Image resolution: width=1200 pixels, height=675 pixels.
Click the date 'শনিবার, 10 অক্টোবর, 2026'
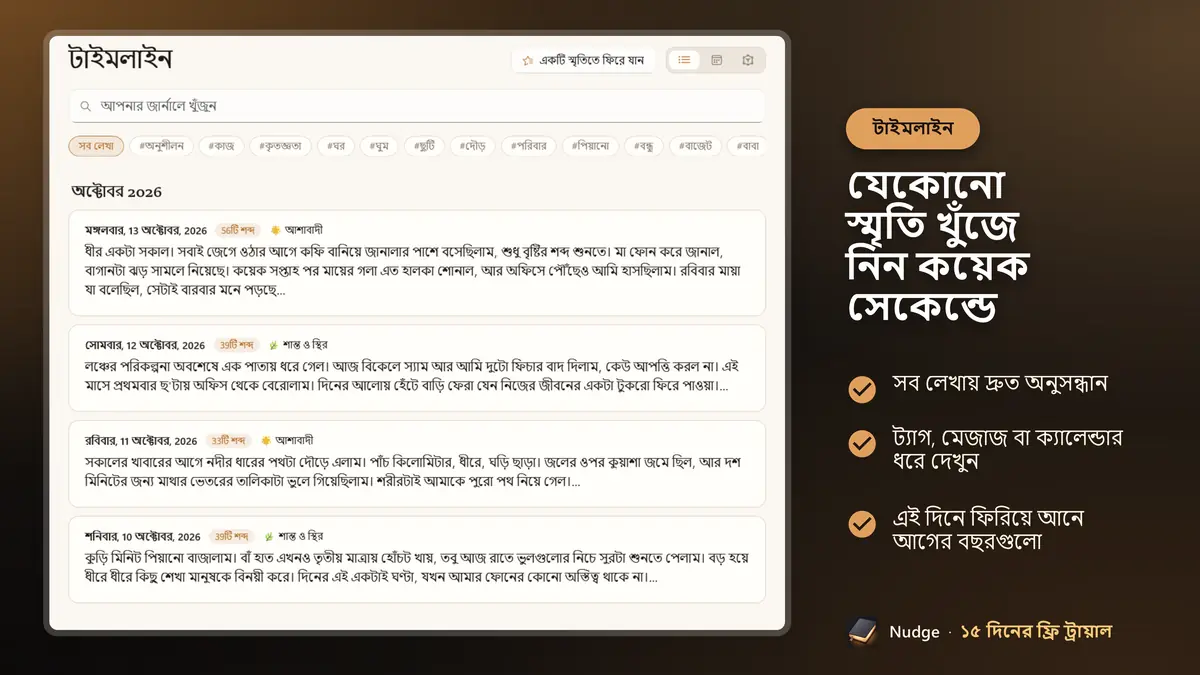143,536
